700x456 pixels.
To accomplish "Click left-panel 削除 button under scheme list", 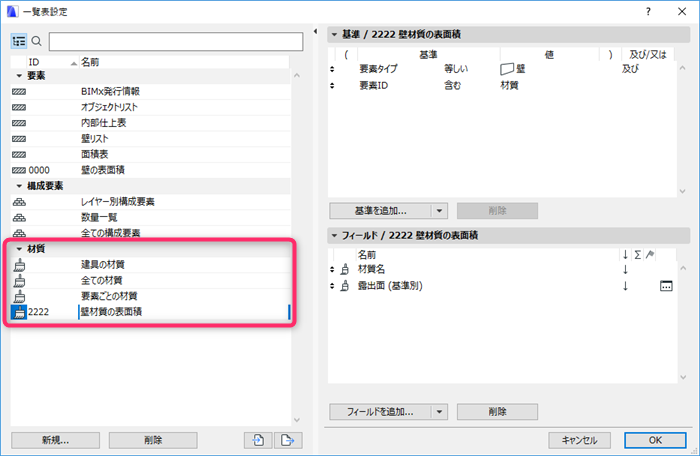I will click(x=153, y=440).
